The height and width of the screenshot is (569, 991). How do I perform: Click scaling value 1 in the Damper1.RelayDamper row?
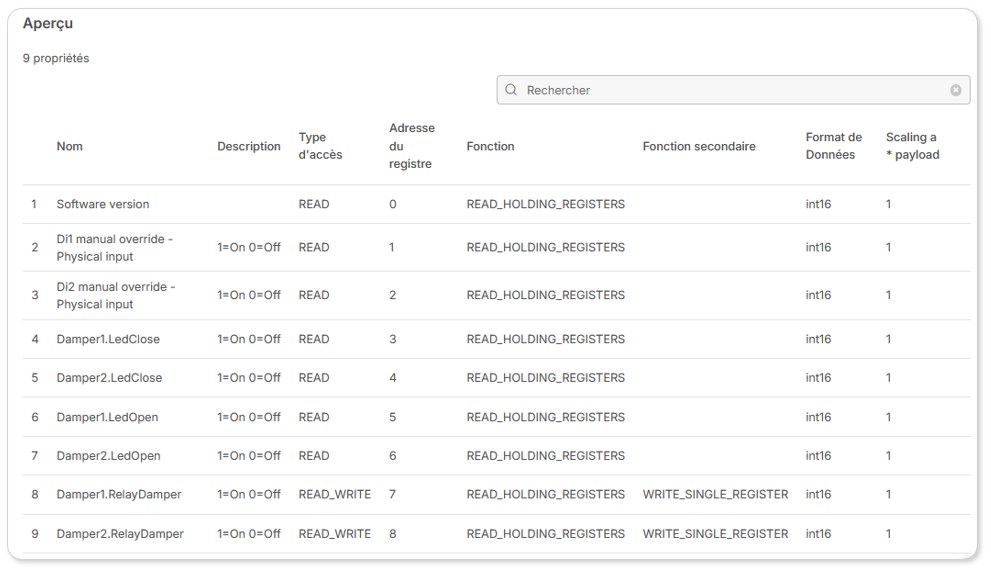888,494
